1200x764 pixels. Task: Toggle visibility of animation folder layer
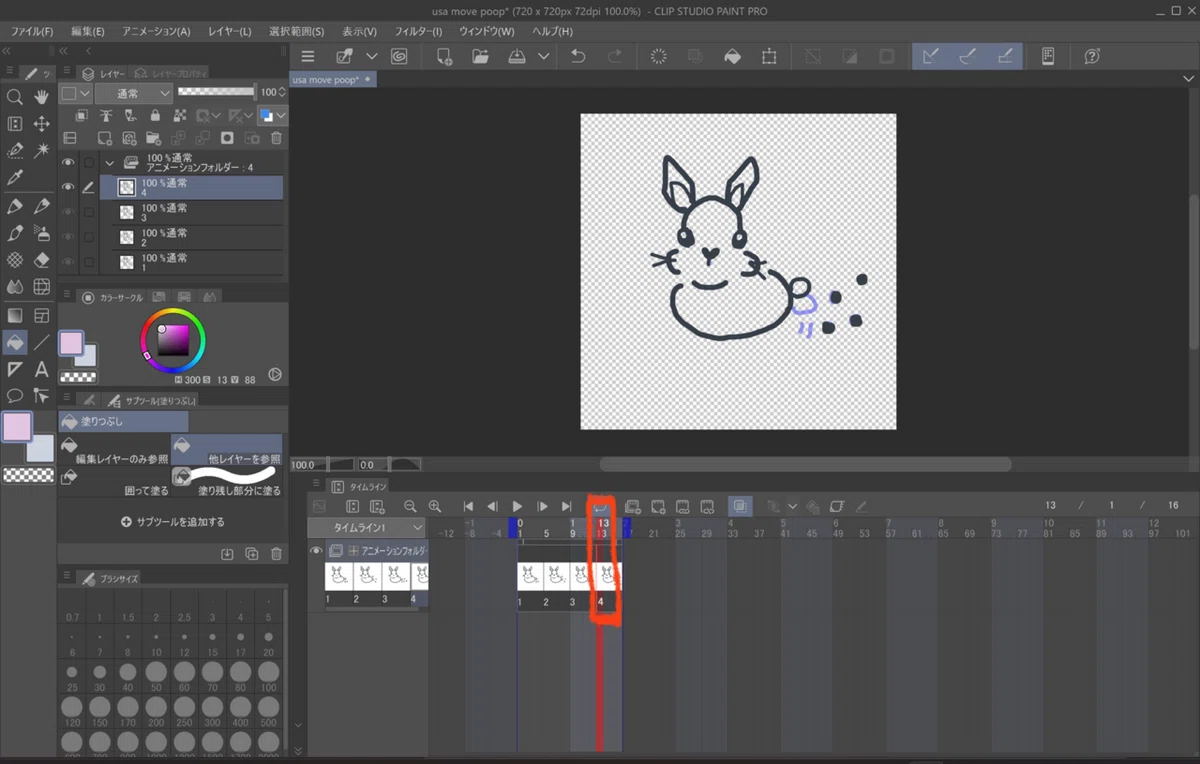pos(68,162)
